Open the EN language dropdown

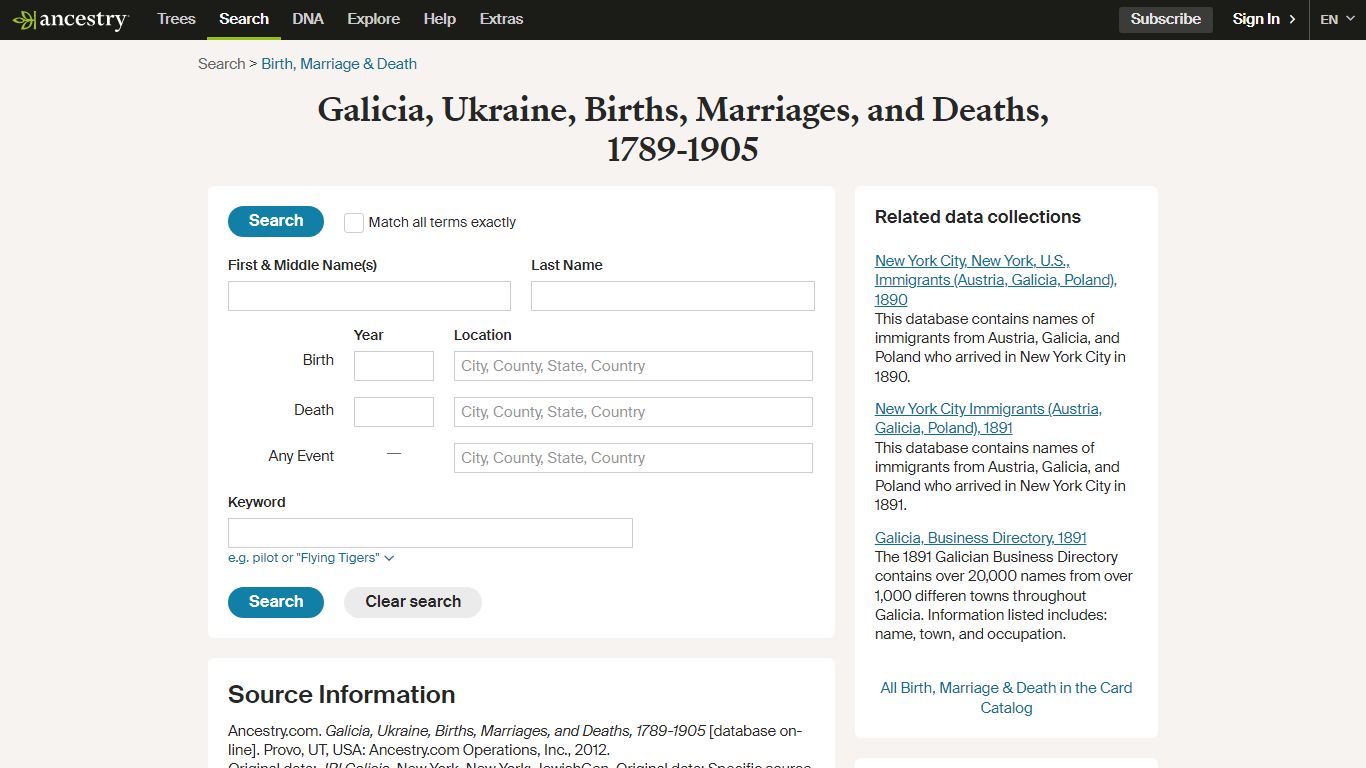point(1337,19)
